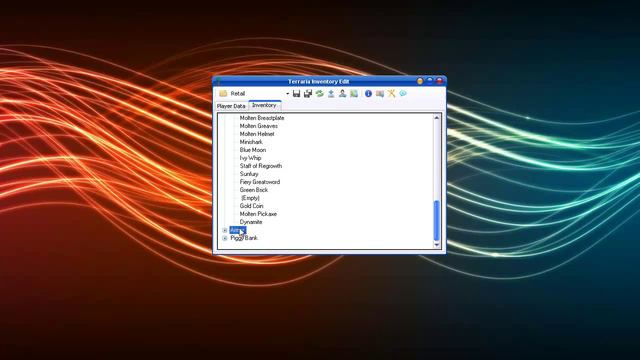Select the Sunfury item

(249, 174)
